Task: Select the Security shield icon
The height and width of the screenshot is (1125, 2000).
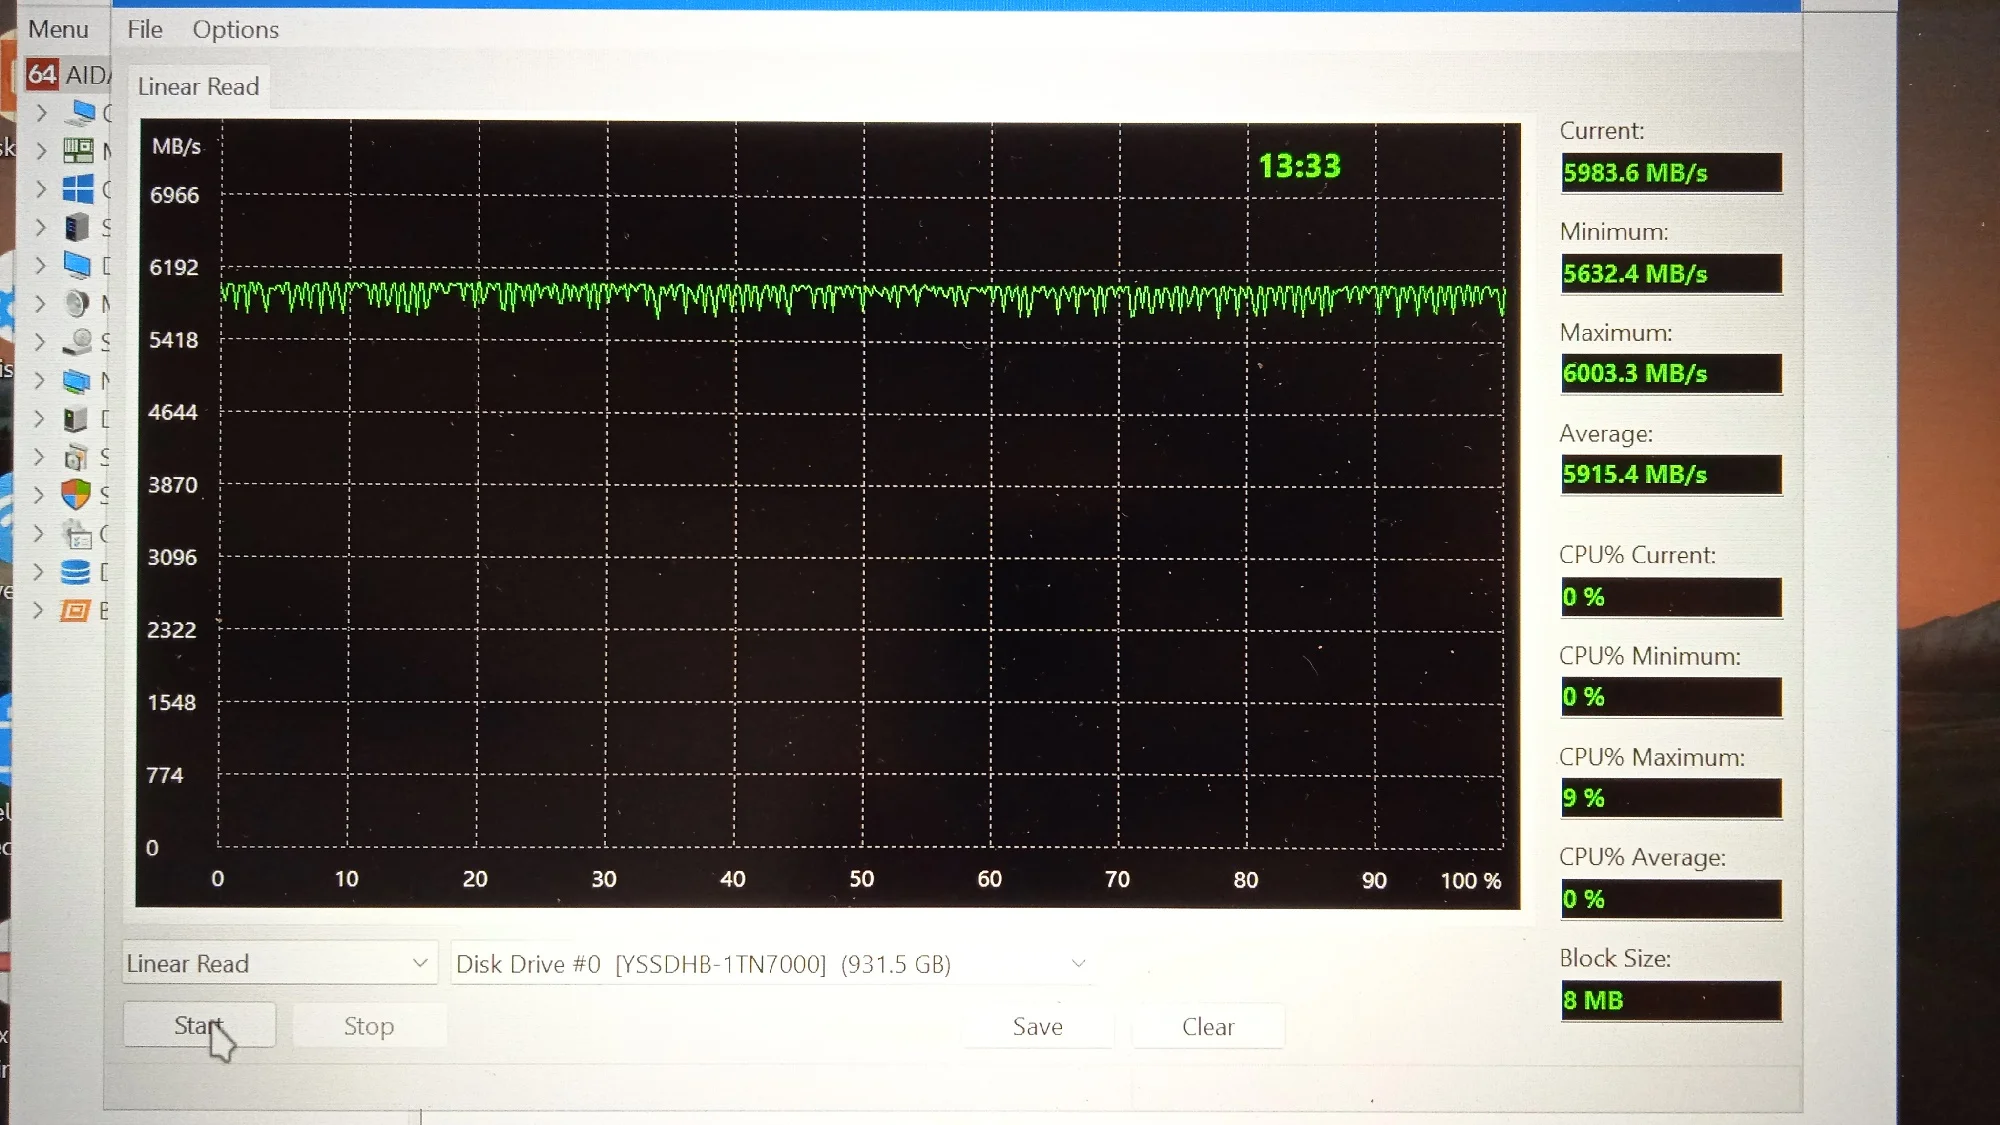Action: 76,494
